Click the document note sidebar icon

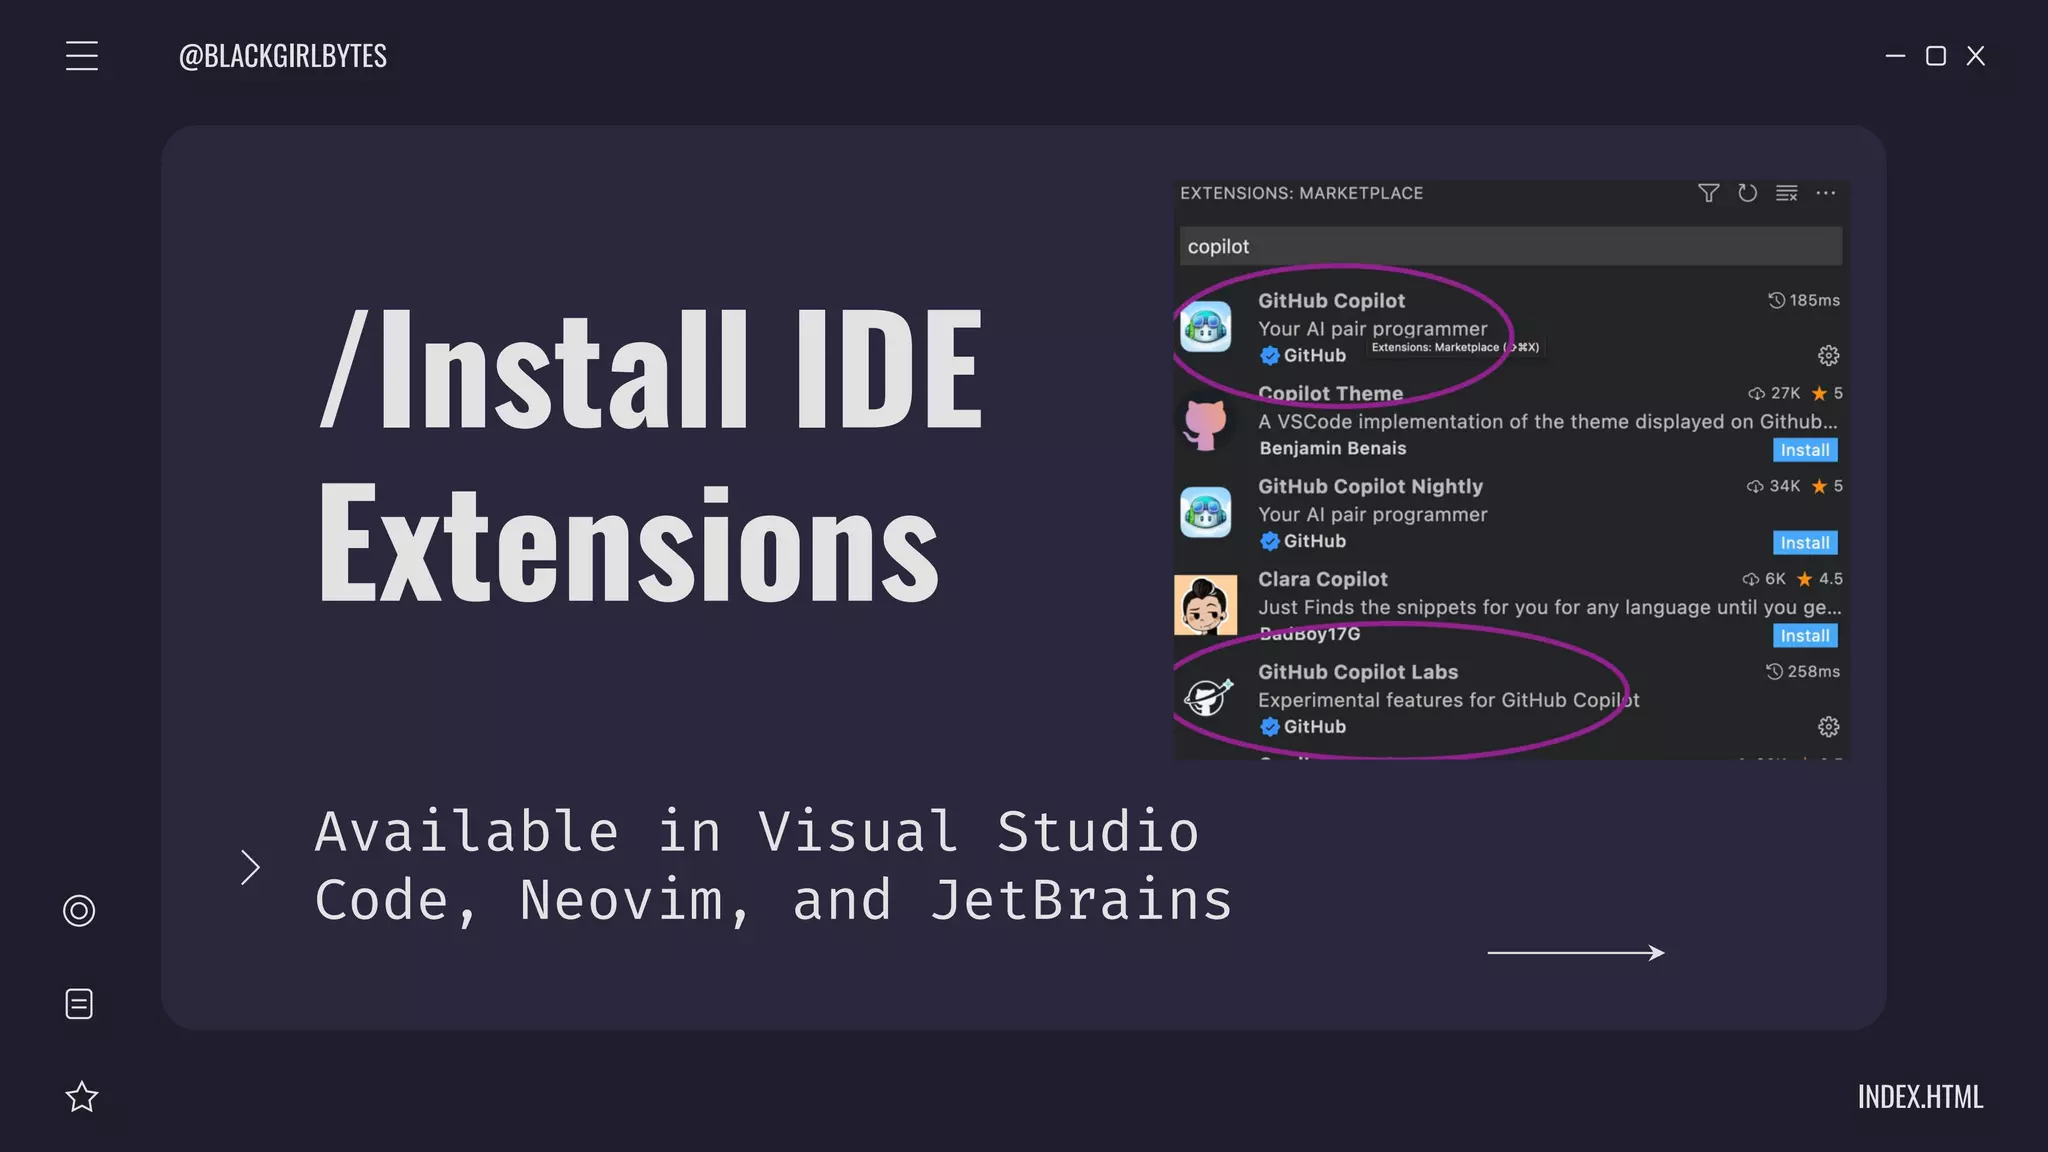(x=79, y=1004)
